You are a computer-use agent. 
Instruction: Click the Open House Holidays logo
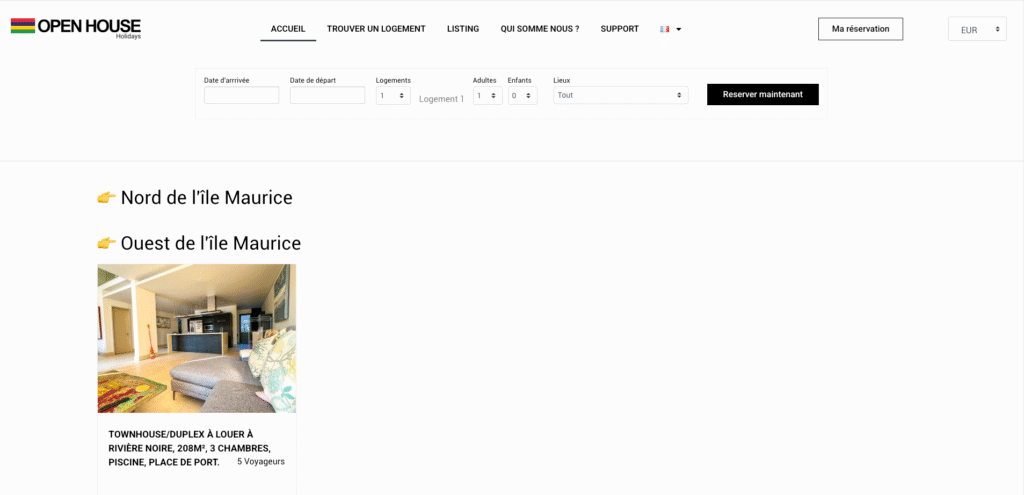pos(76,28)
